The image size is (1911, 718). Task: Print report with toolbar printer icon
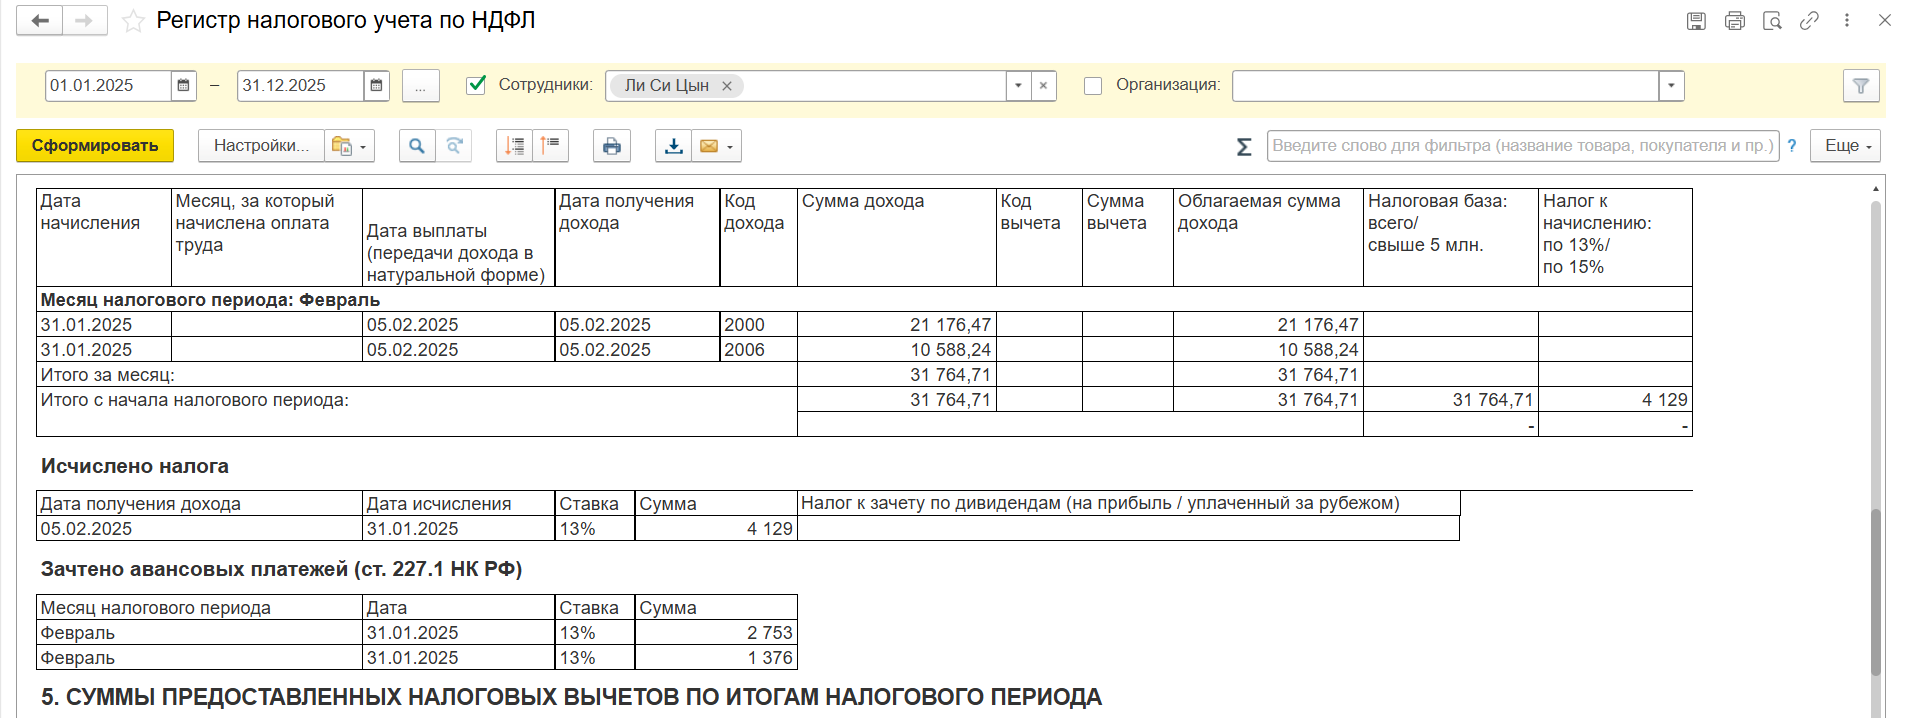[612, 146]
